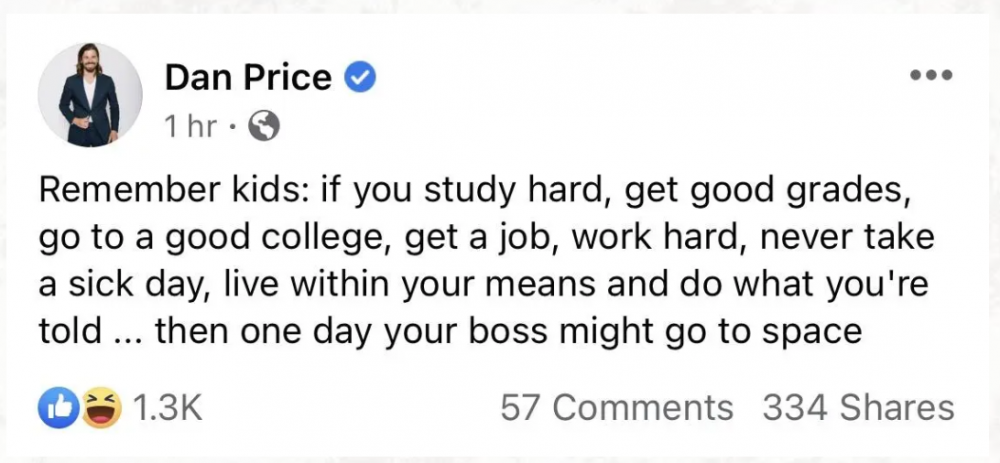1000x463 pixels.
Task: Open the "1 hr" post timestamp
Action: [188, 126]
